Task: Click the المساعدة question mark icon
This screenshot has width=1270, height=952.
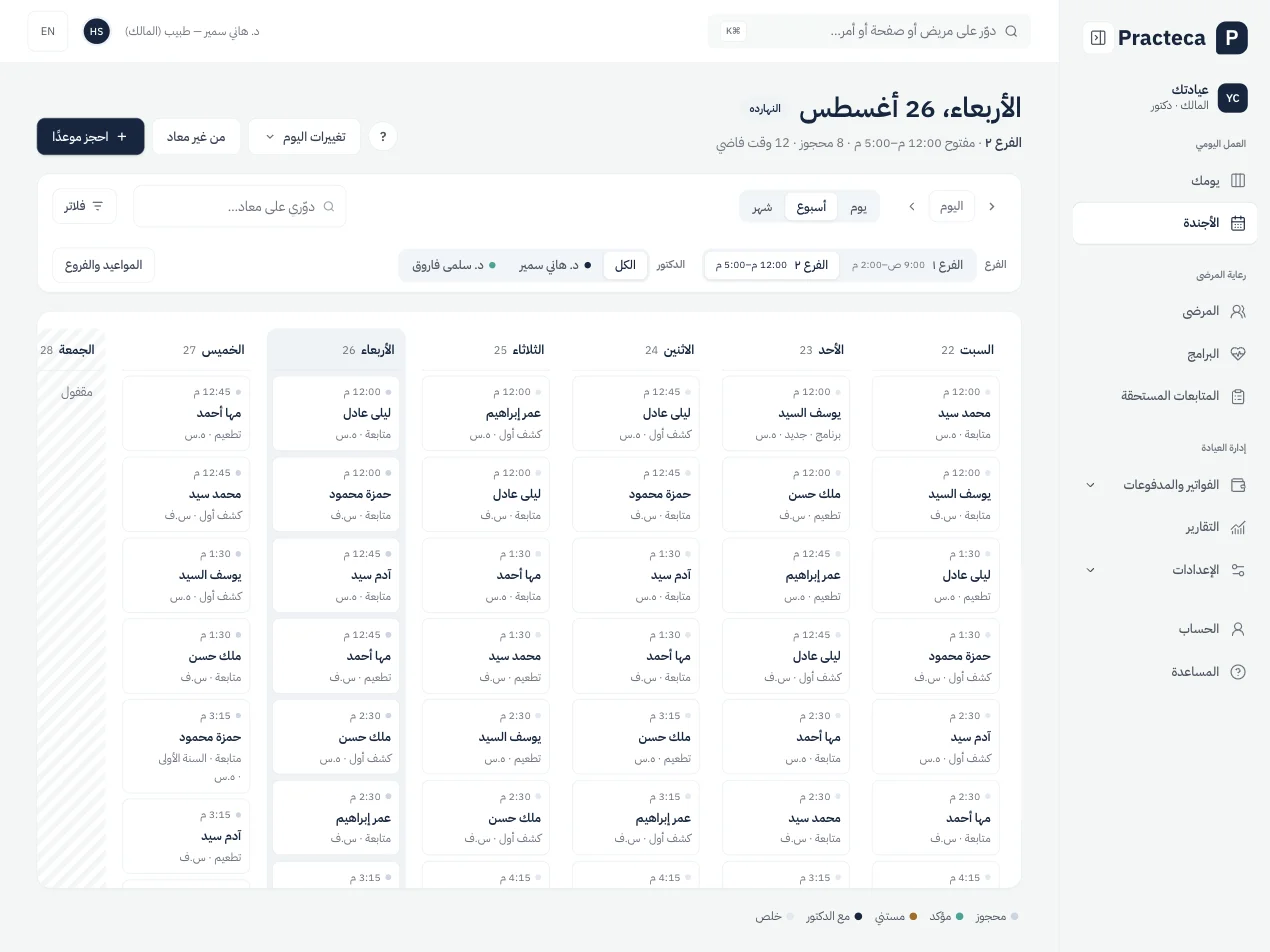Action: pos(1238,672)
